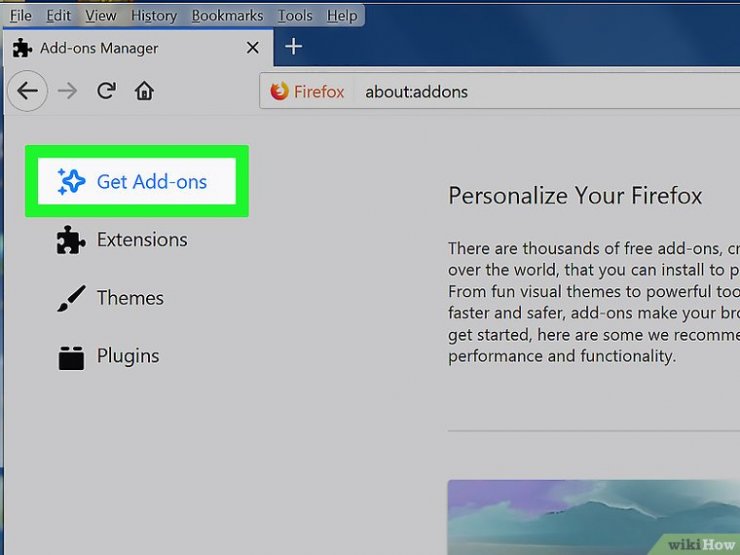Click the Personalize Your Firefox heading
Viewport: 740px width, 555px height.
coord(575,196)
